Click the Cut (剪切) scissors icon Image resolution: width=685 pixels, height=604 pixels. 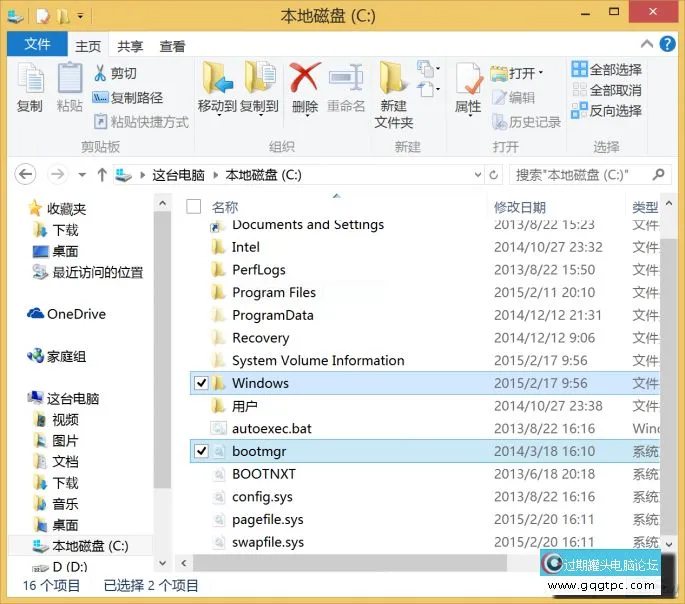coord(100,73)
